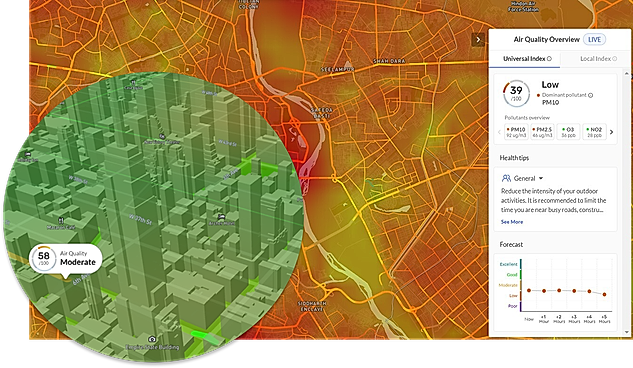Select the NO2 pollutant chip
The width and height of the screenshot is (633, 368).
click(x=594, y=132)
